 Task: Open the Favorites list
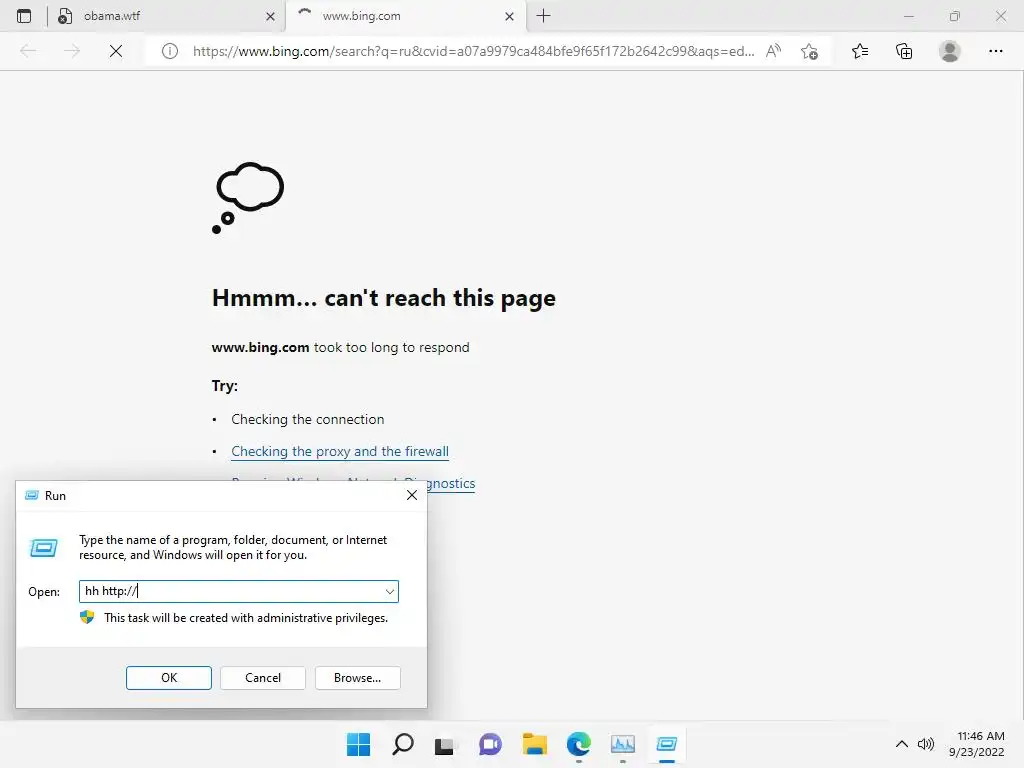(860, 51)
